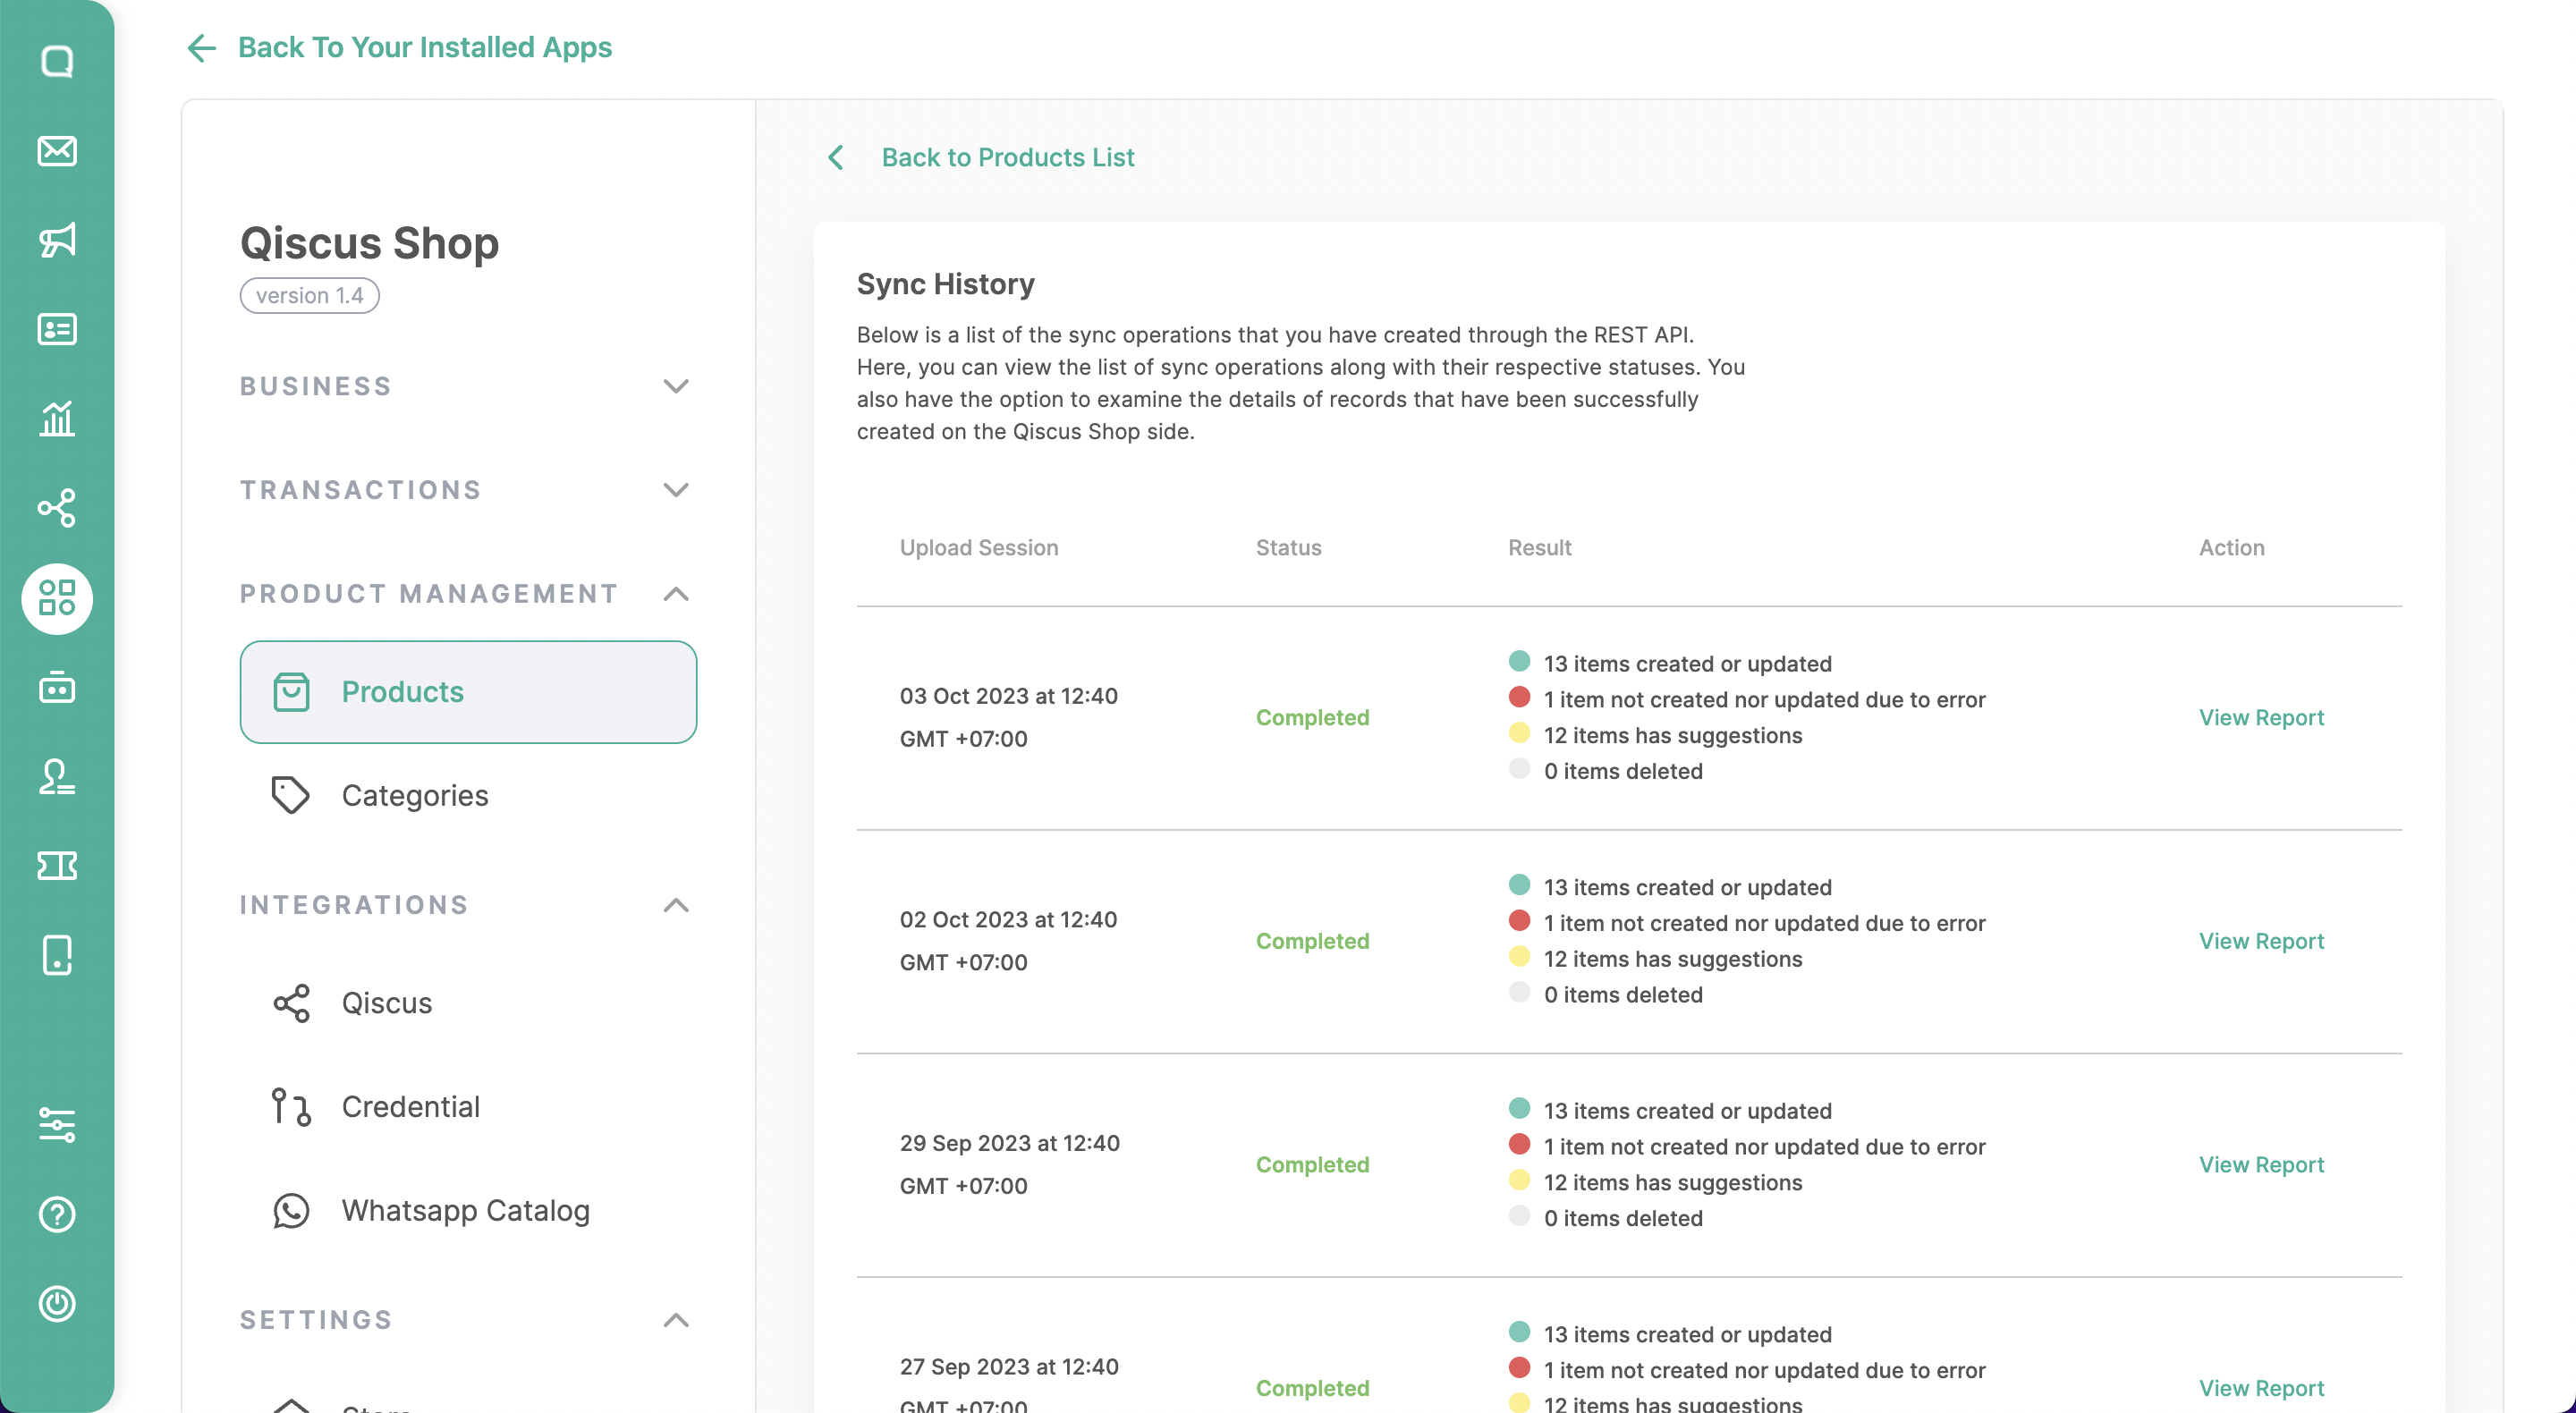The image size is (2576, 1413).
Task: Select the Categories menu item
Action: click(415, 796)
